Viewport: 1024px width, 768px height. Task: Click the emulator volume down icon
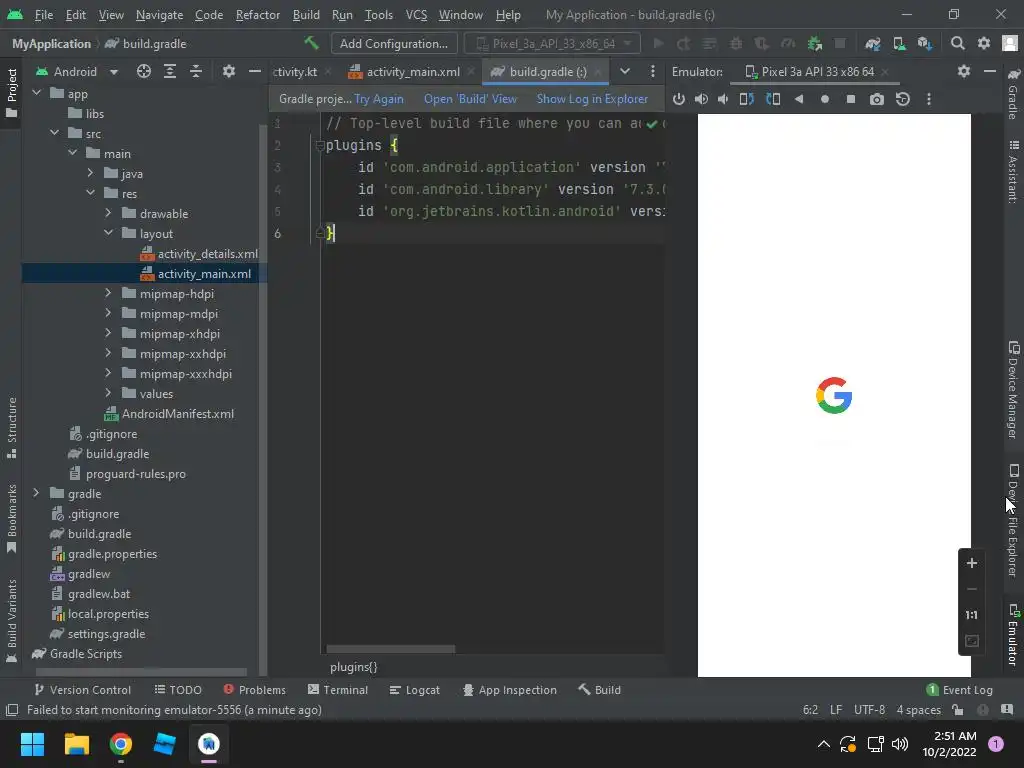pyautogui.click(x=723, y=99)
